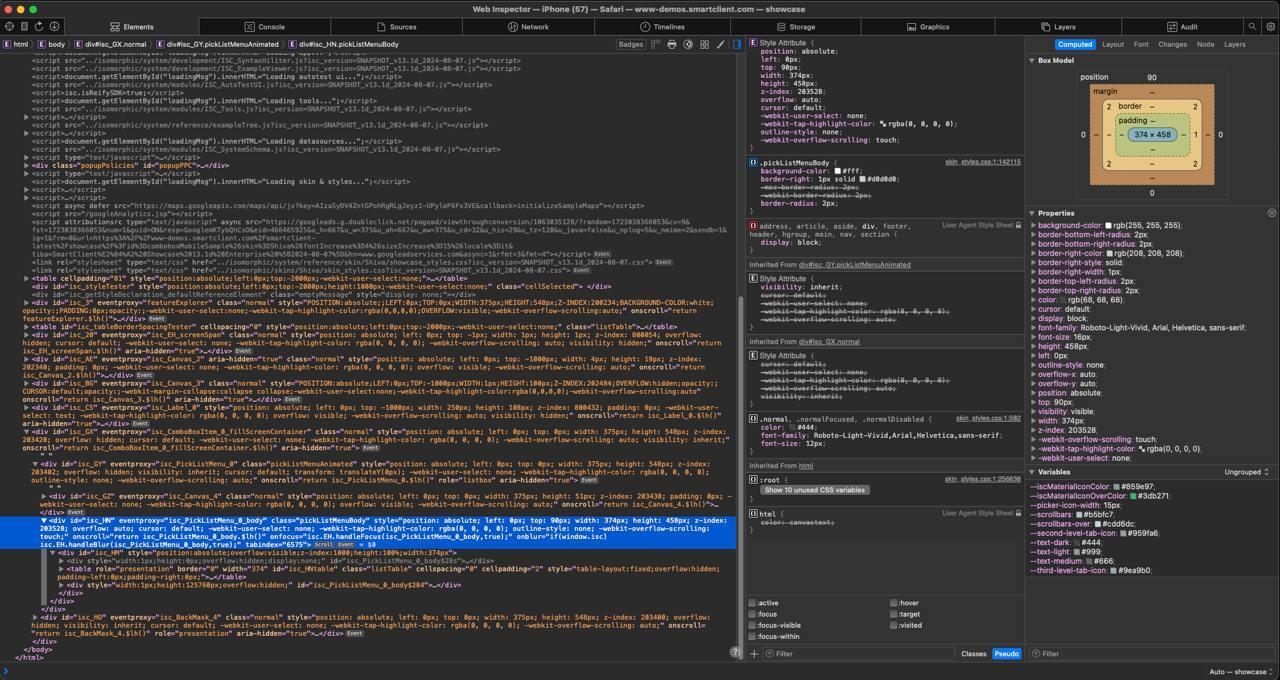Click Show 10 unused CSS variables

(x=814, y=490)
